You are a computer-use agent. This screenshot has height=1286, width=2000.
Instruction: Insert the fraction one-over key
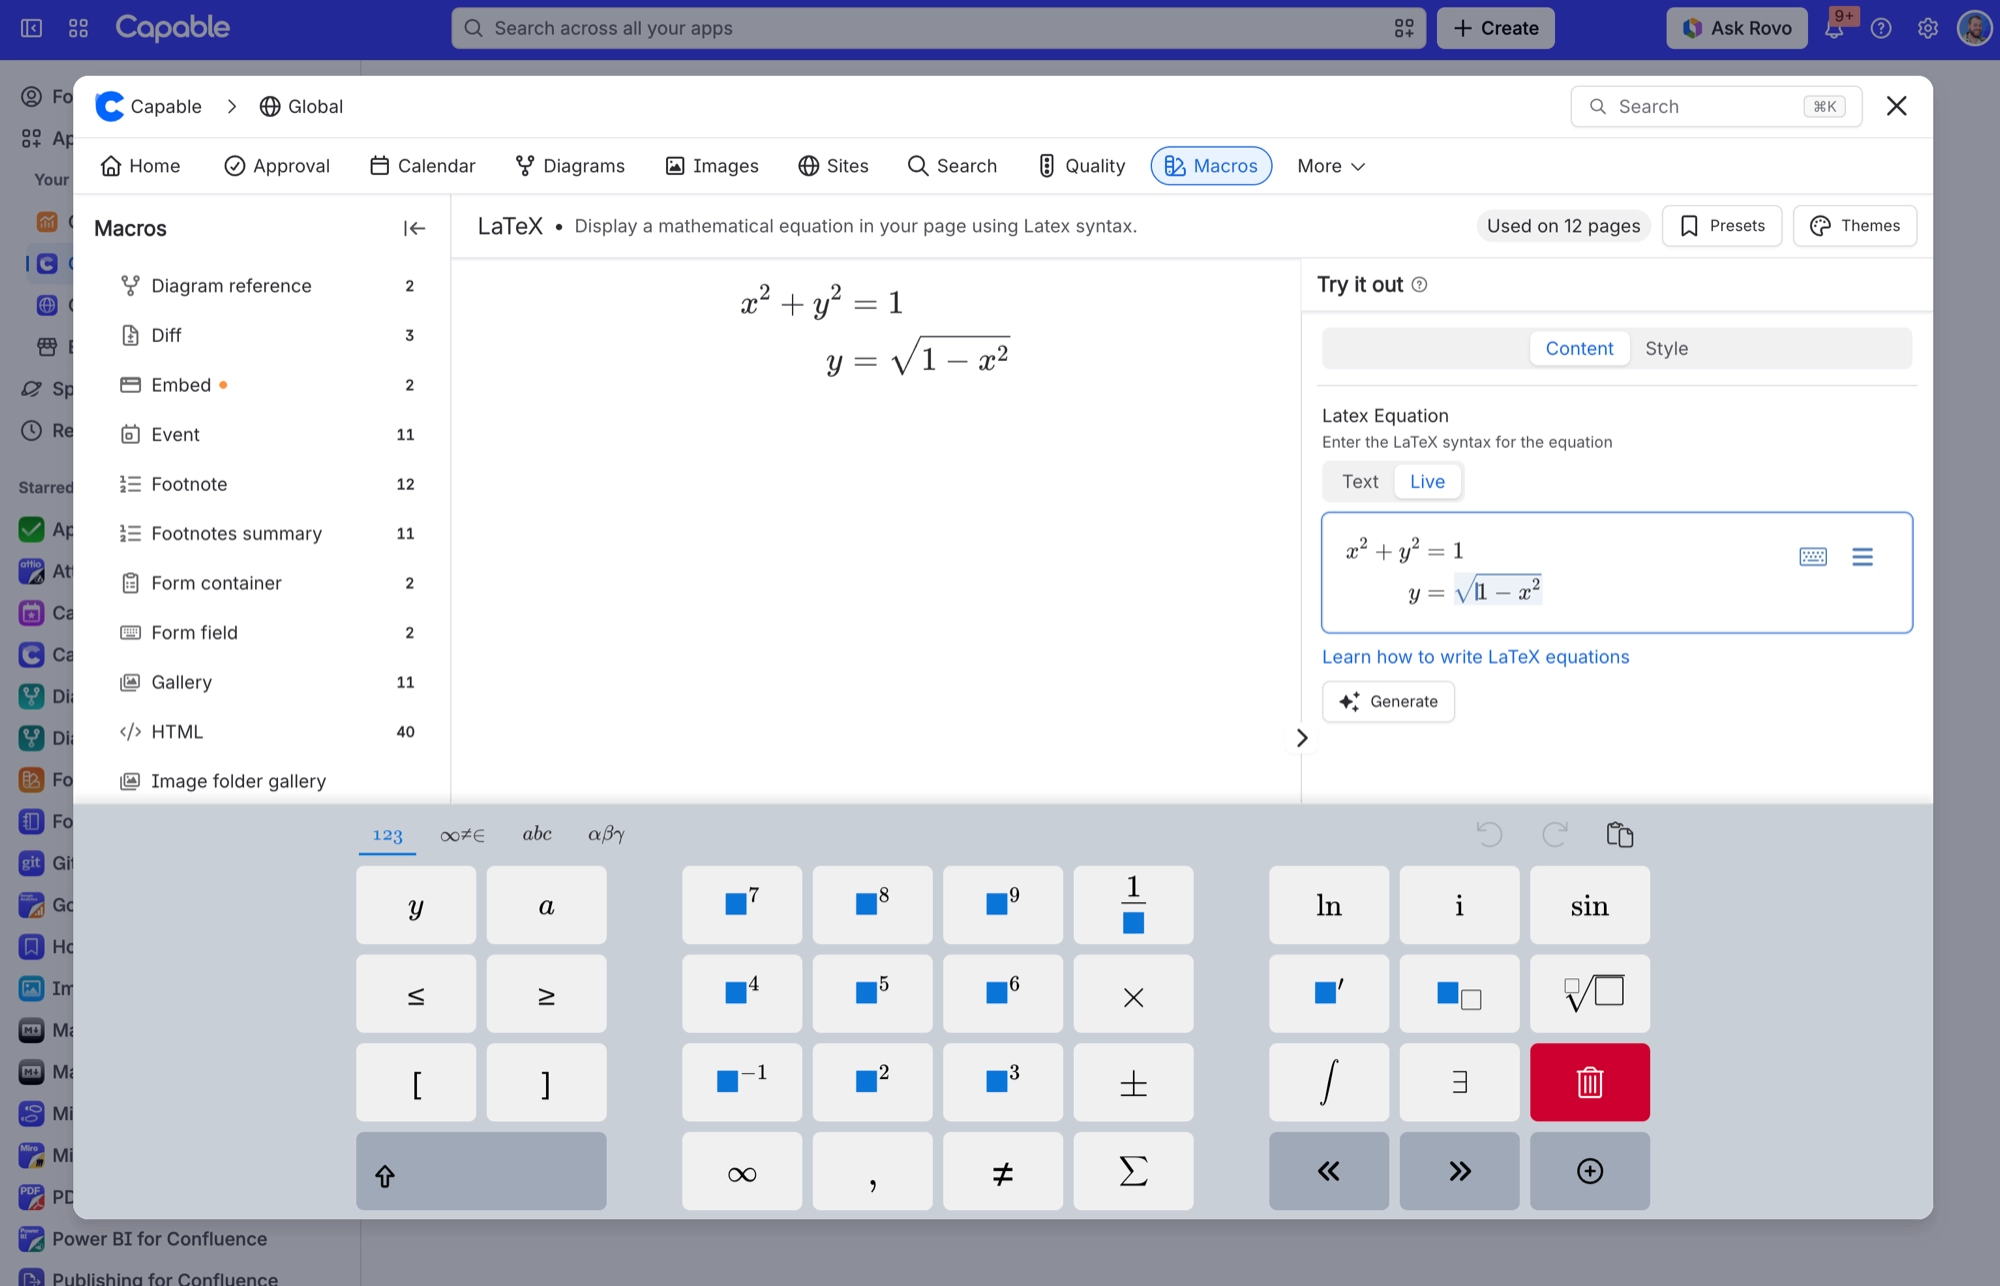click(x=1133, y=905)
